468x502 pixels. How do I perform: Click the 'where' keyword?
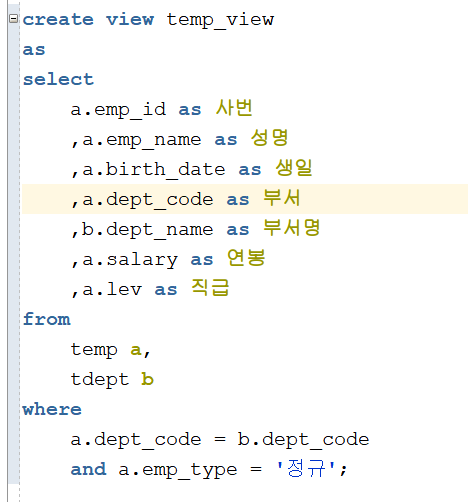52,409
